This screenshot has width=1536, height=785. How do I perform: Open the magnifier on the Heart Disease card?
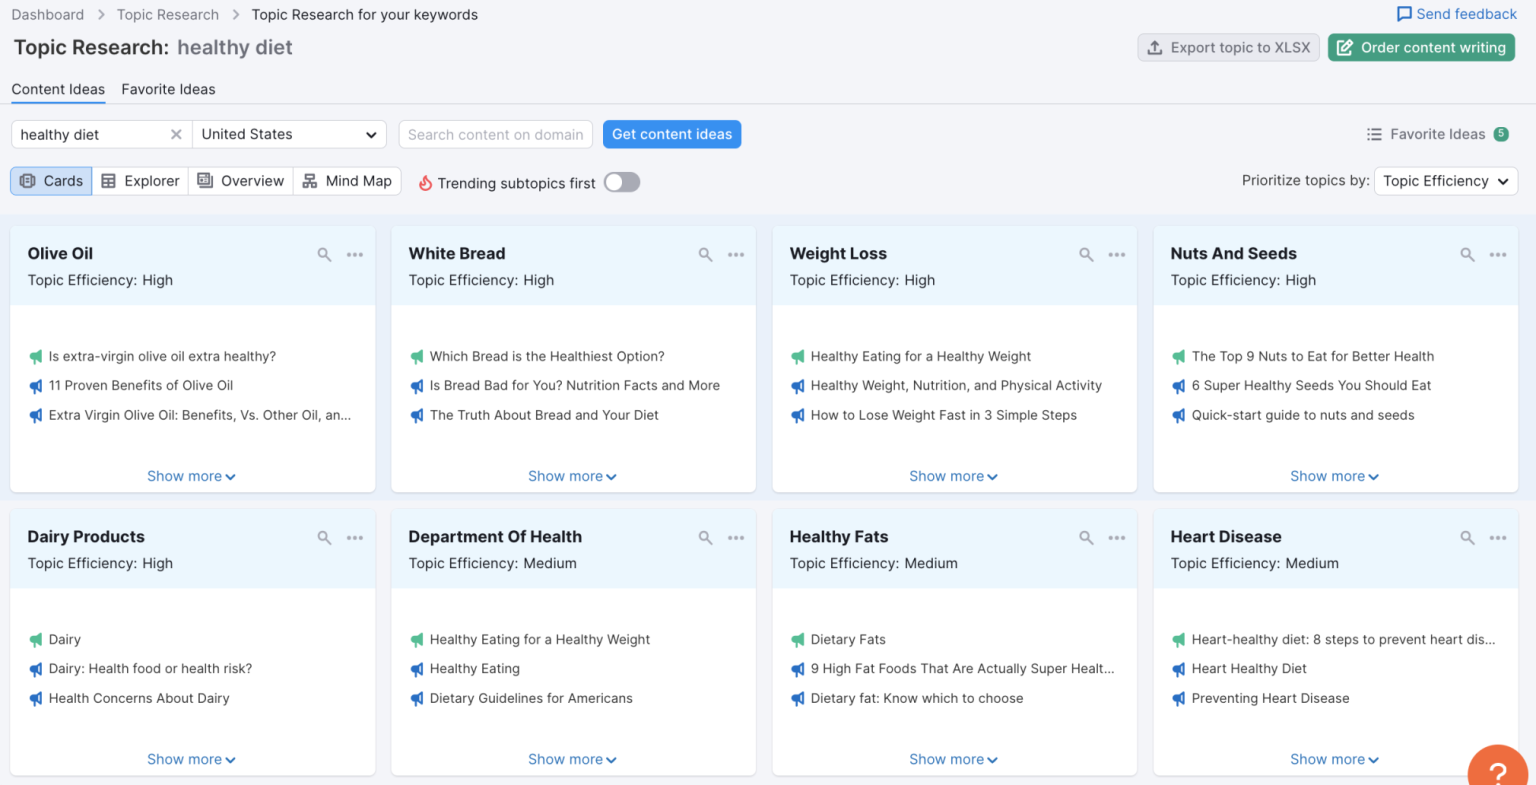click(x=1467, y=537)
